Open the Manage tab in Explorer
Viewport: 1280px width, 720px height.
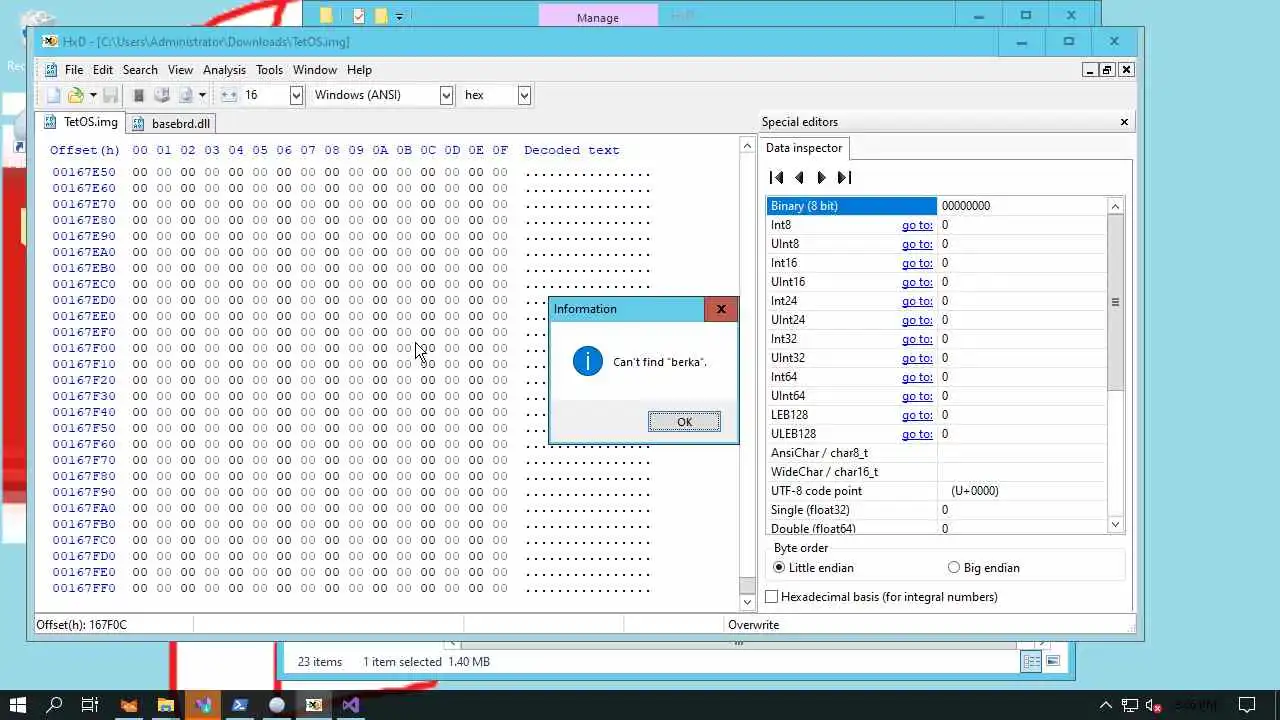598,17
